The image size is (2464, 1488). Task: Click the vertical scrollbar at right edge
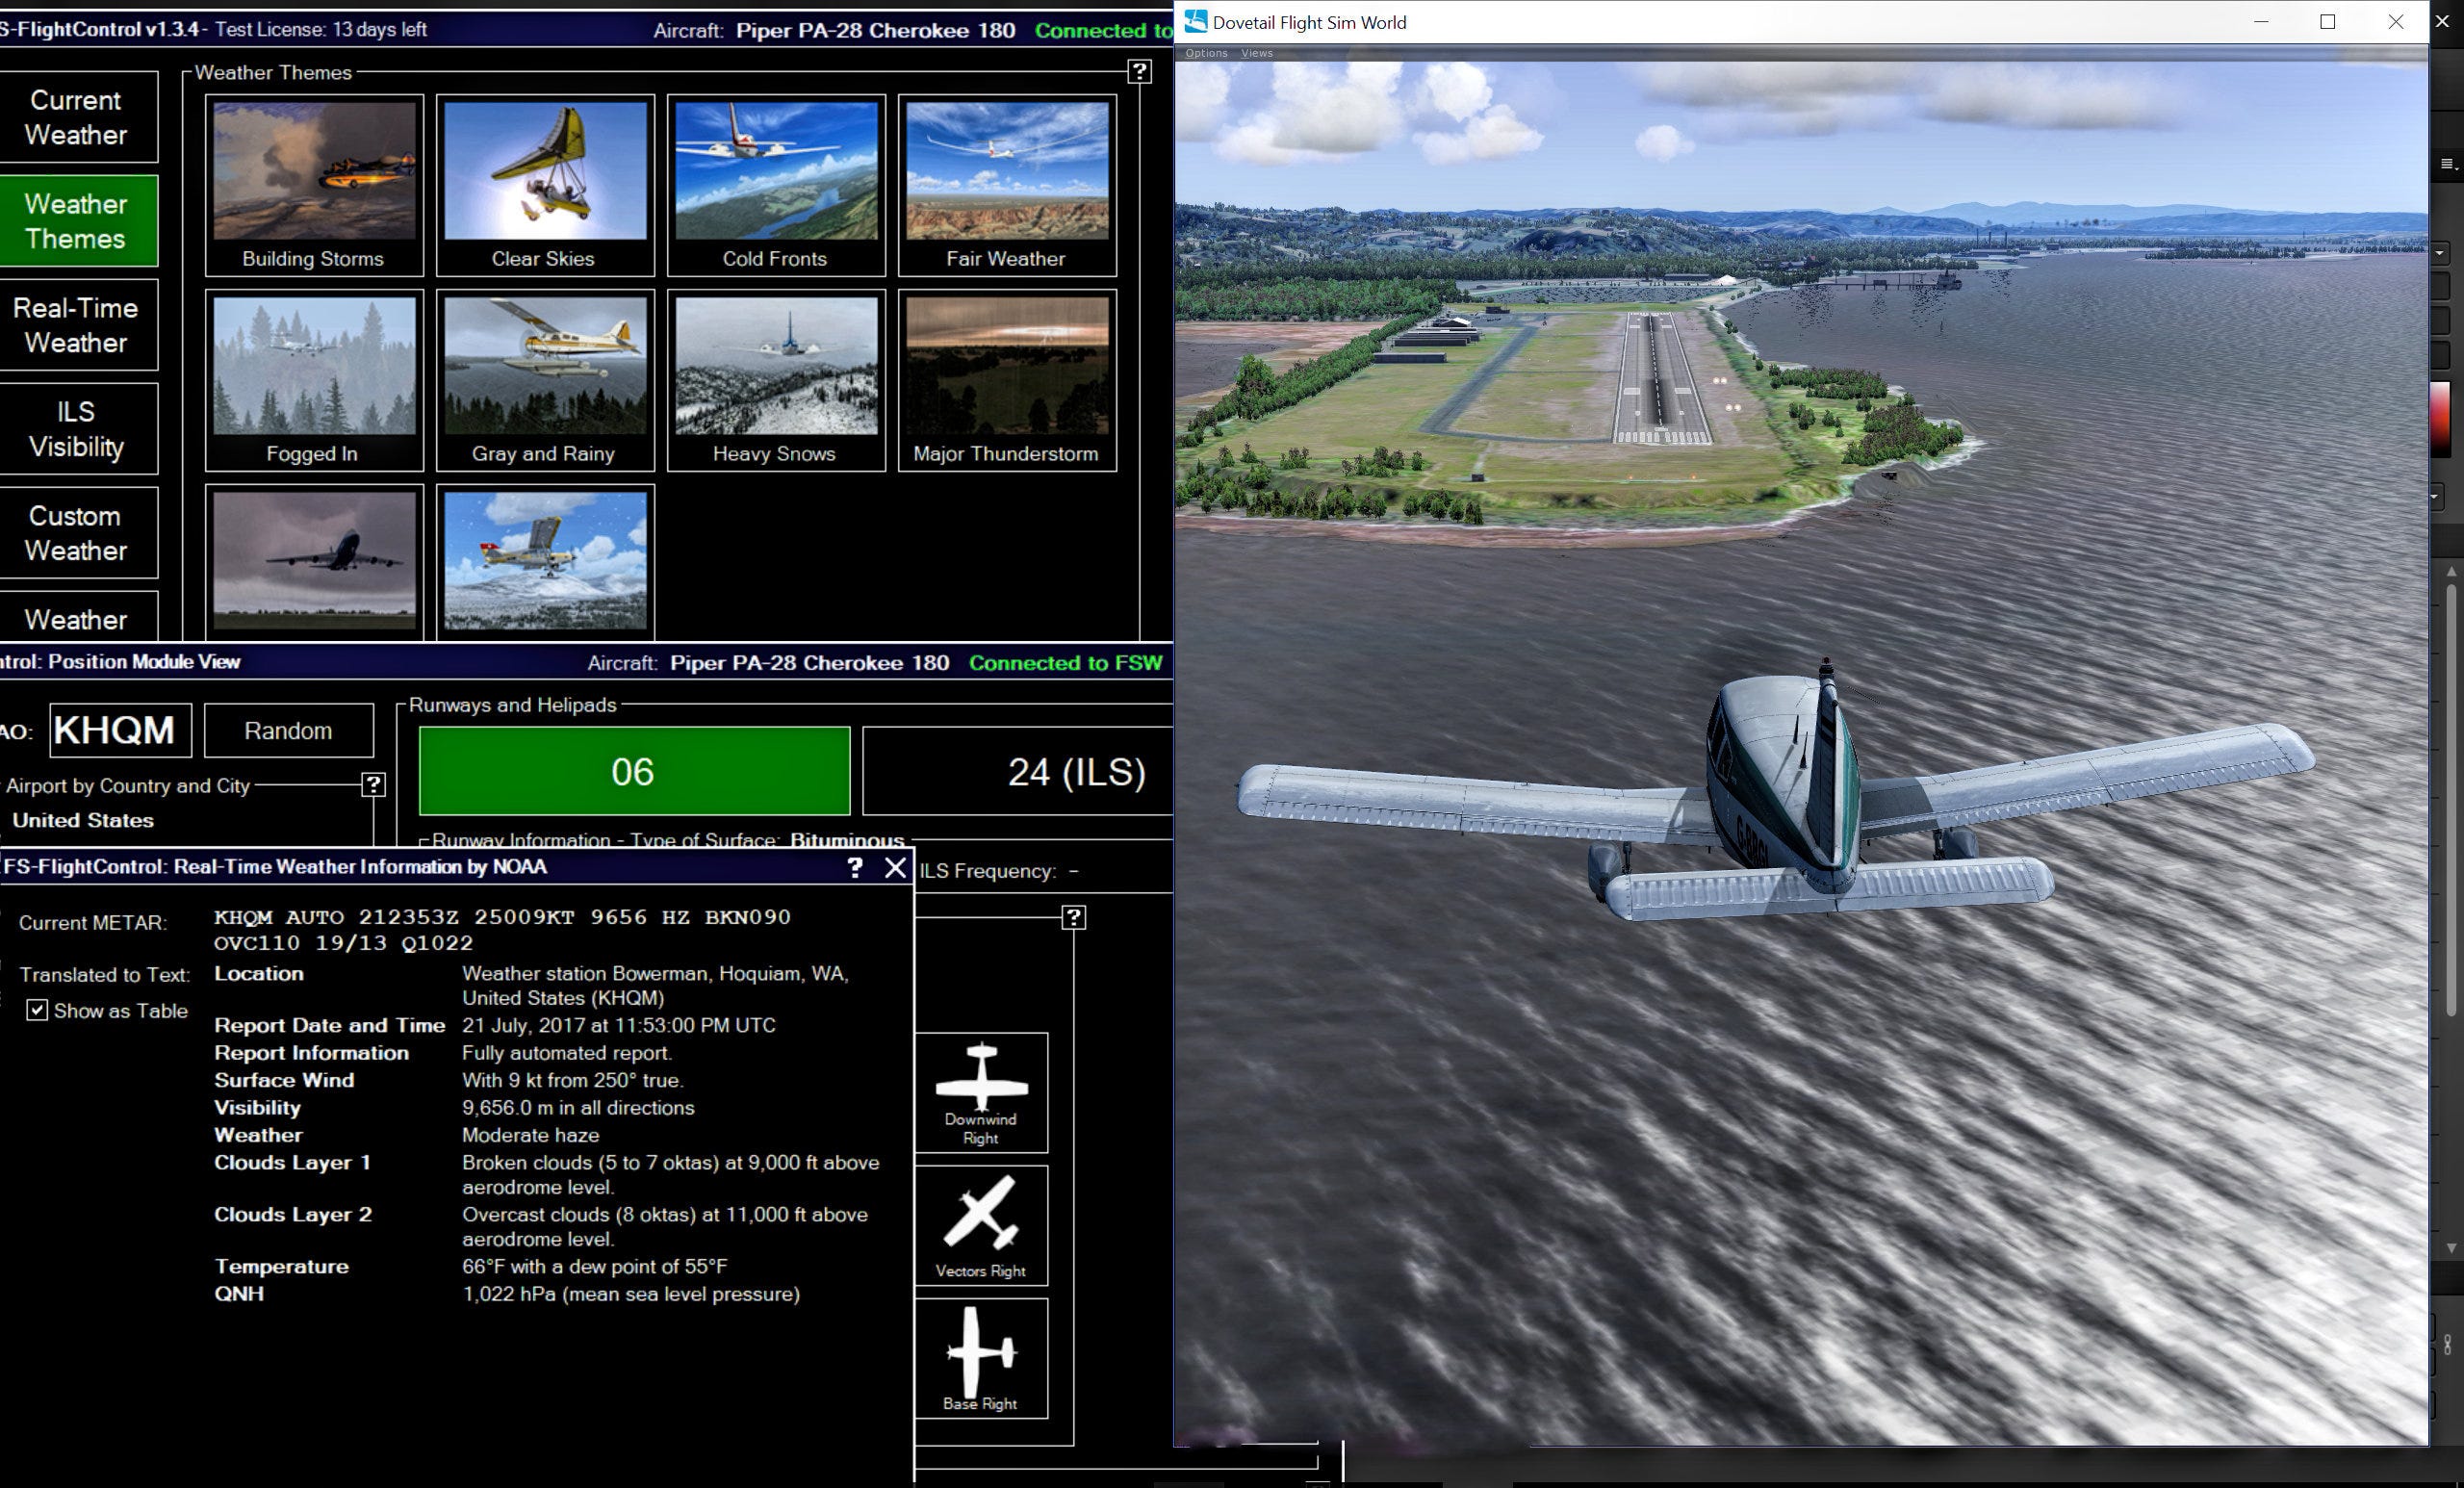(x=2451, y=800)
